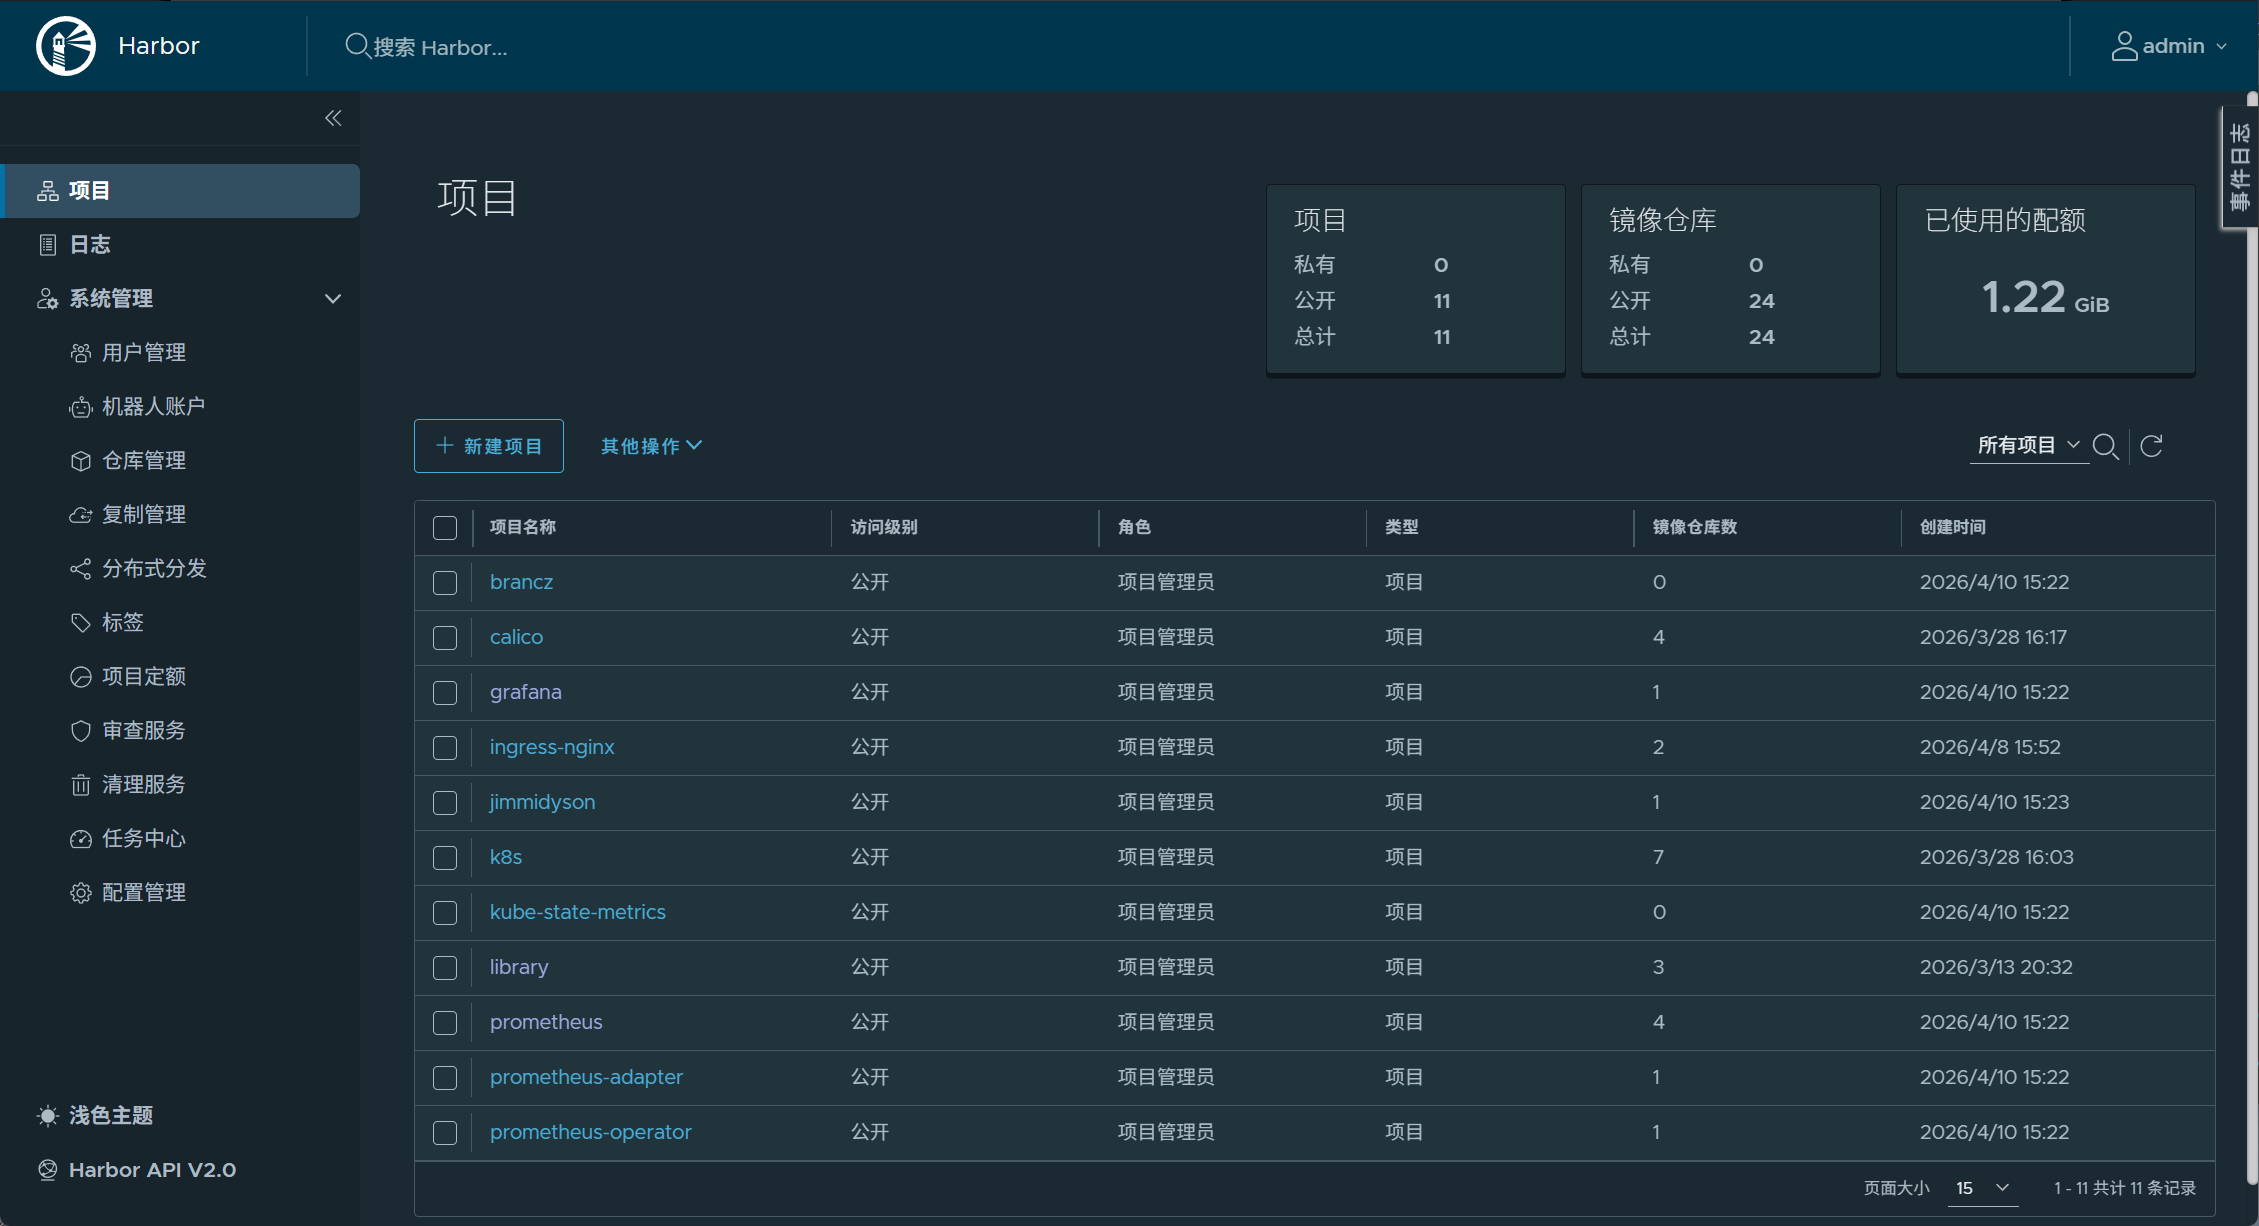Sort by 镜像仓库数 column header
The height and width of the screenshot is (1226, 2259).
[x=1694, y=527]
